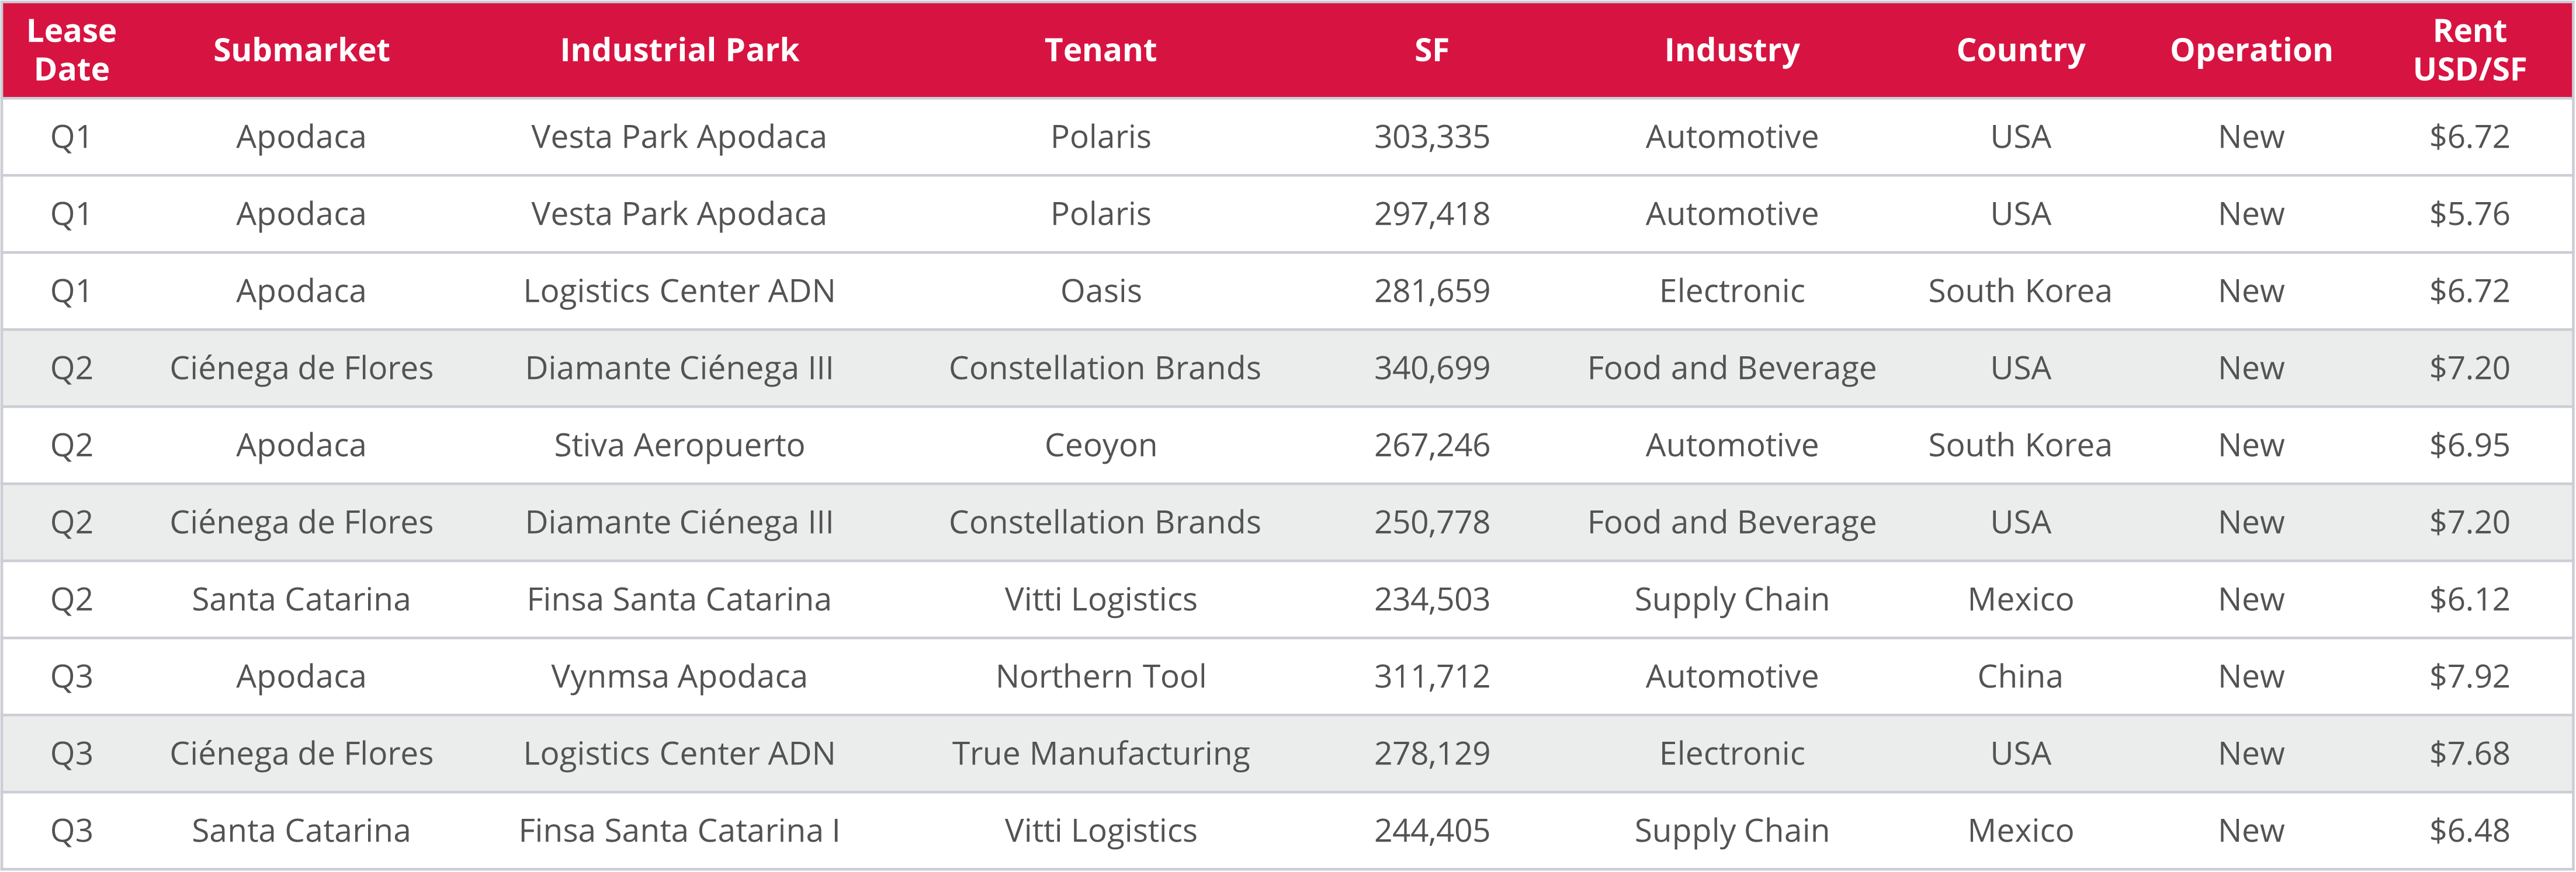The image size is (2576, 872).
Task: Select the Northern Tool tenant cell
Action: click(x=1100, y=677)
